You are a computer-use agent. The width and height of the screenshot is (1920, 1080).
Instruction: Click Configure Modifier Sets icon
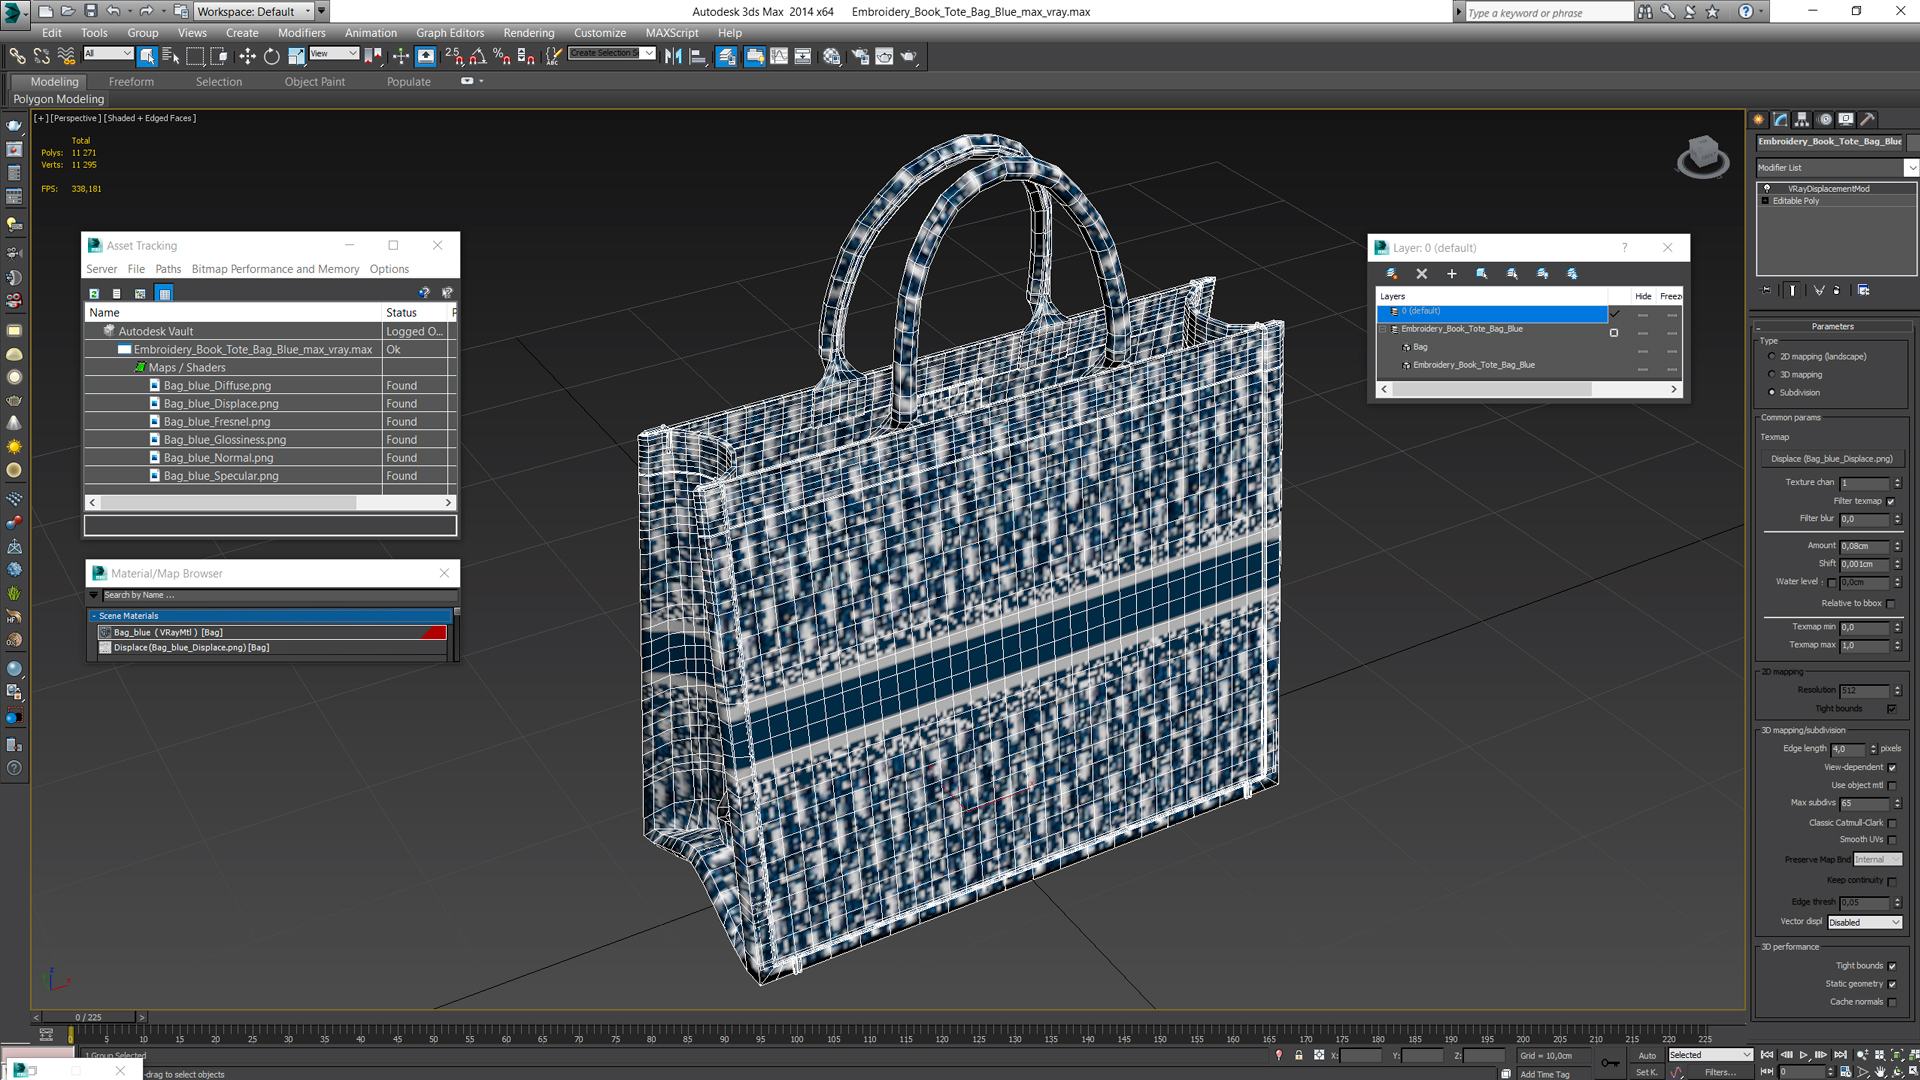coord(1863,290)
